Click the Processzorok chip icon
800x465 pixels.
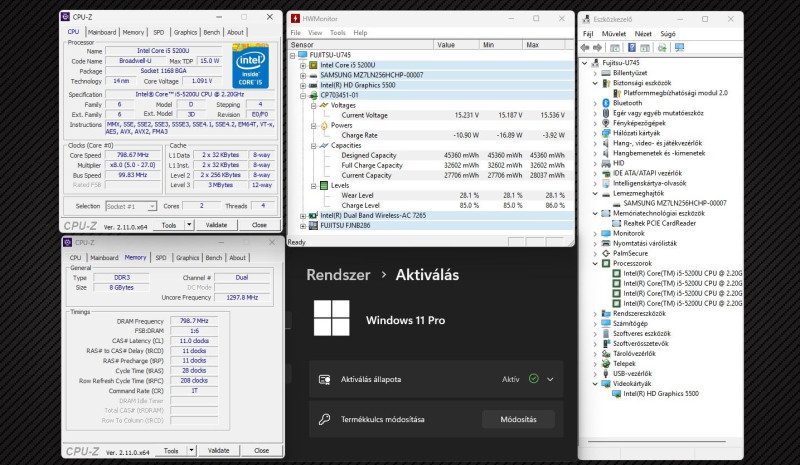click(606, 263)
